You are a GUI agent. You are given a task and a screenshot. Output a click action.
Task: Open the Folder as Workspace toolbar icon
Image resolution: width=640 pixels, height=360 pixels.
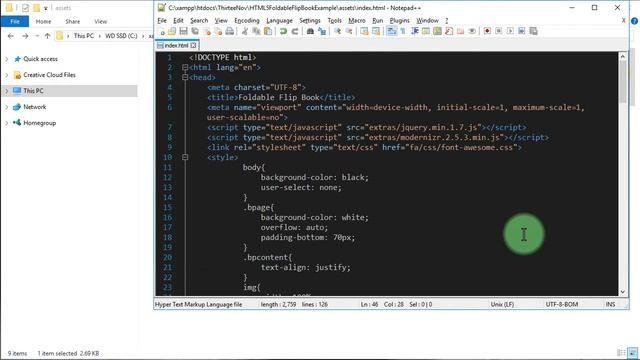(460, 31)
